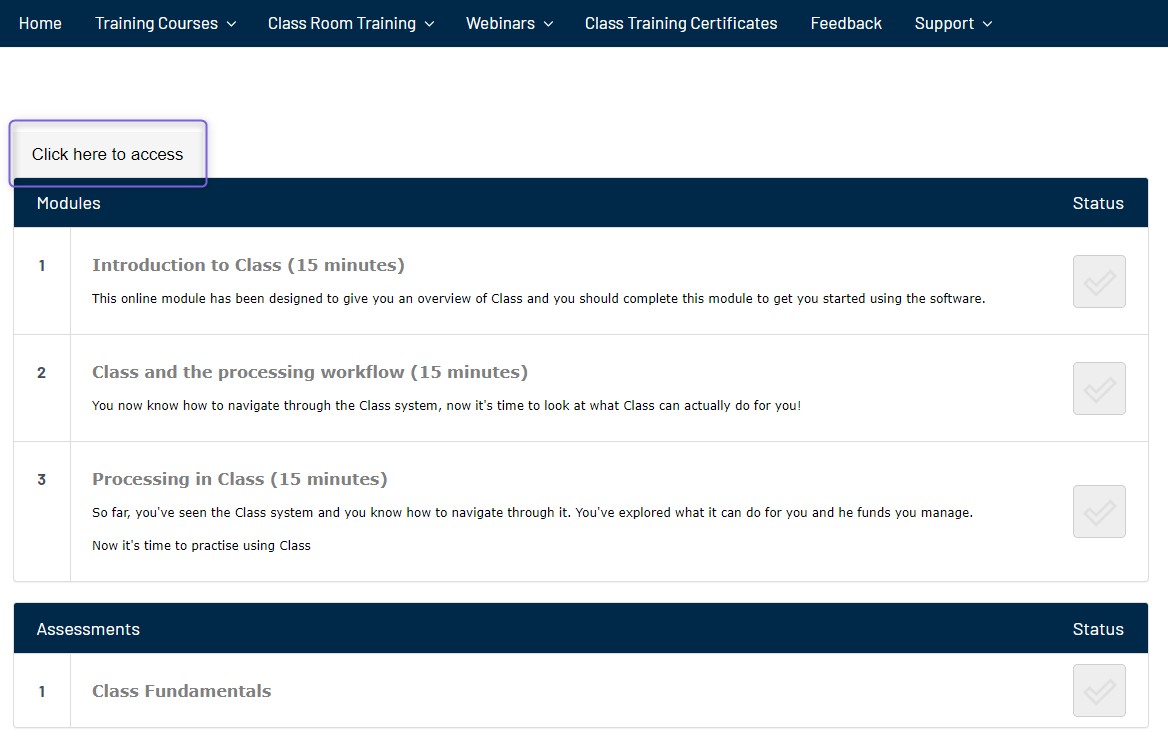Image resolution: width=1168 pixels, height=755 pixels.
Task: Click the Class Fundamentals assessment status checkmark
Action: (1099, 690)
